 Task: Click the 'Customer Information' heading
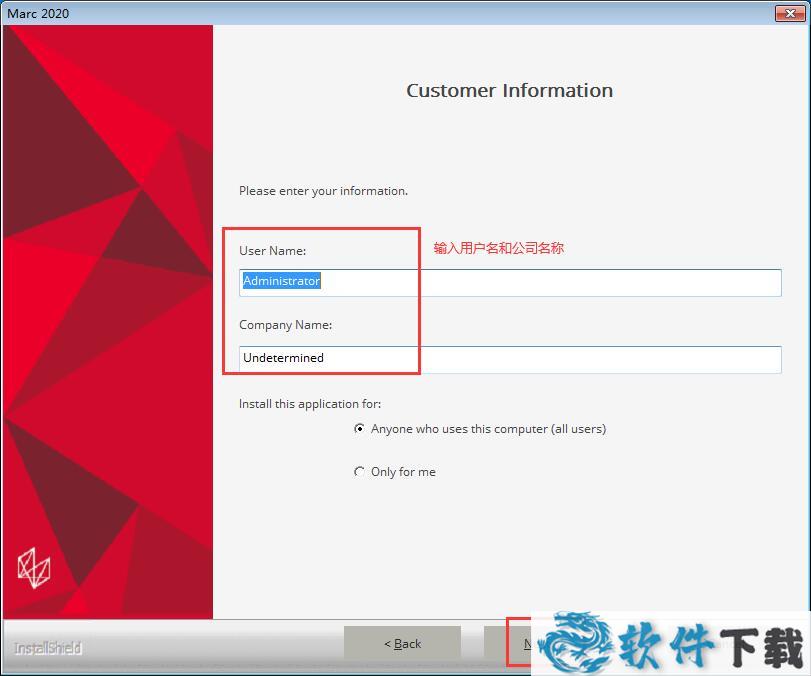point(509,91)
